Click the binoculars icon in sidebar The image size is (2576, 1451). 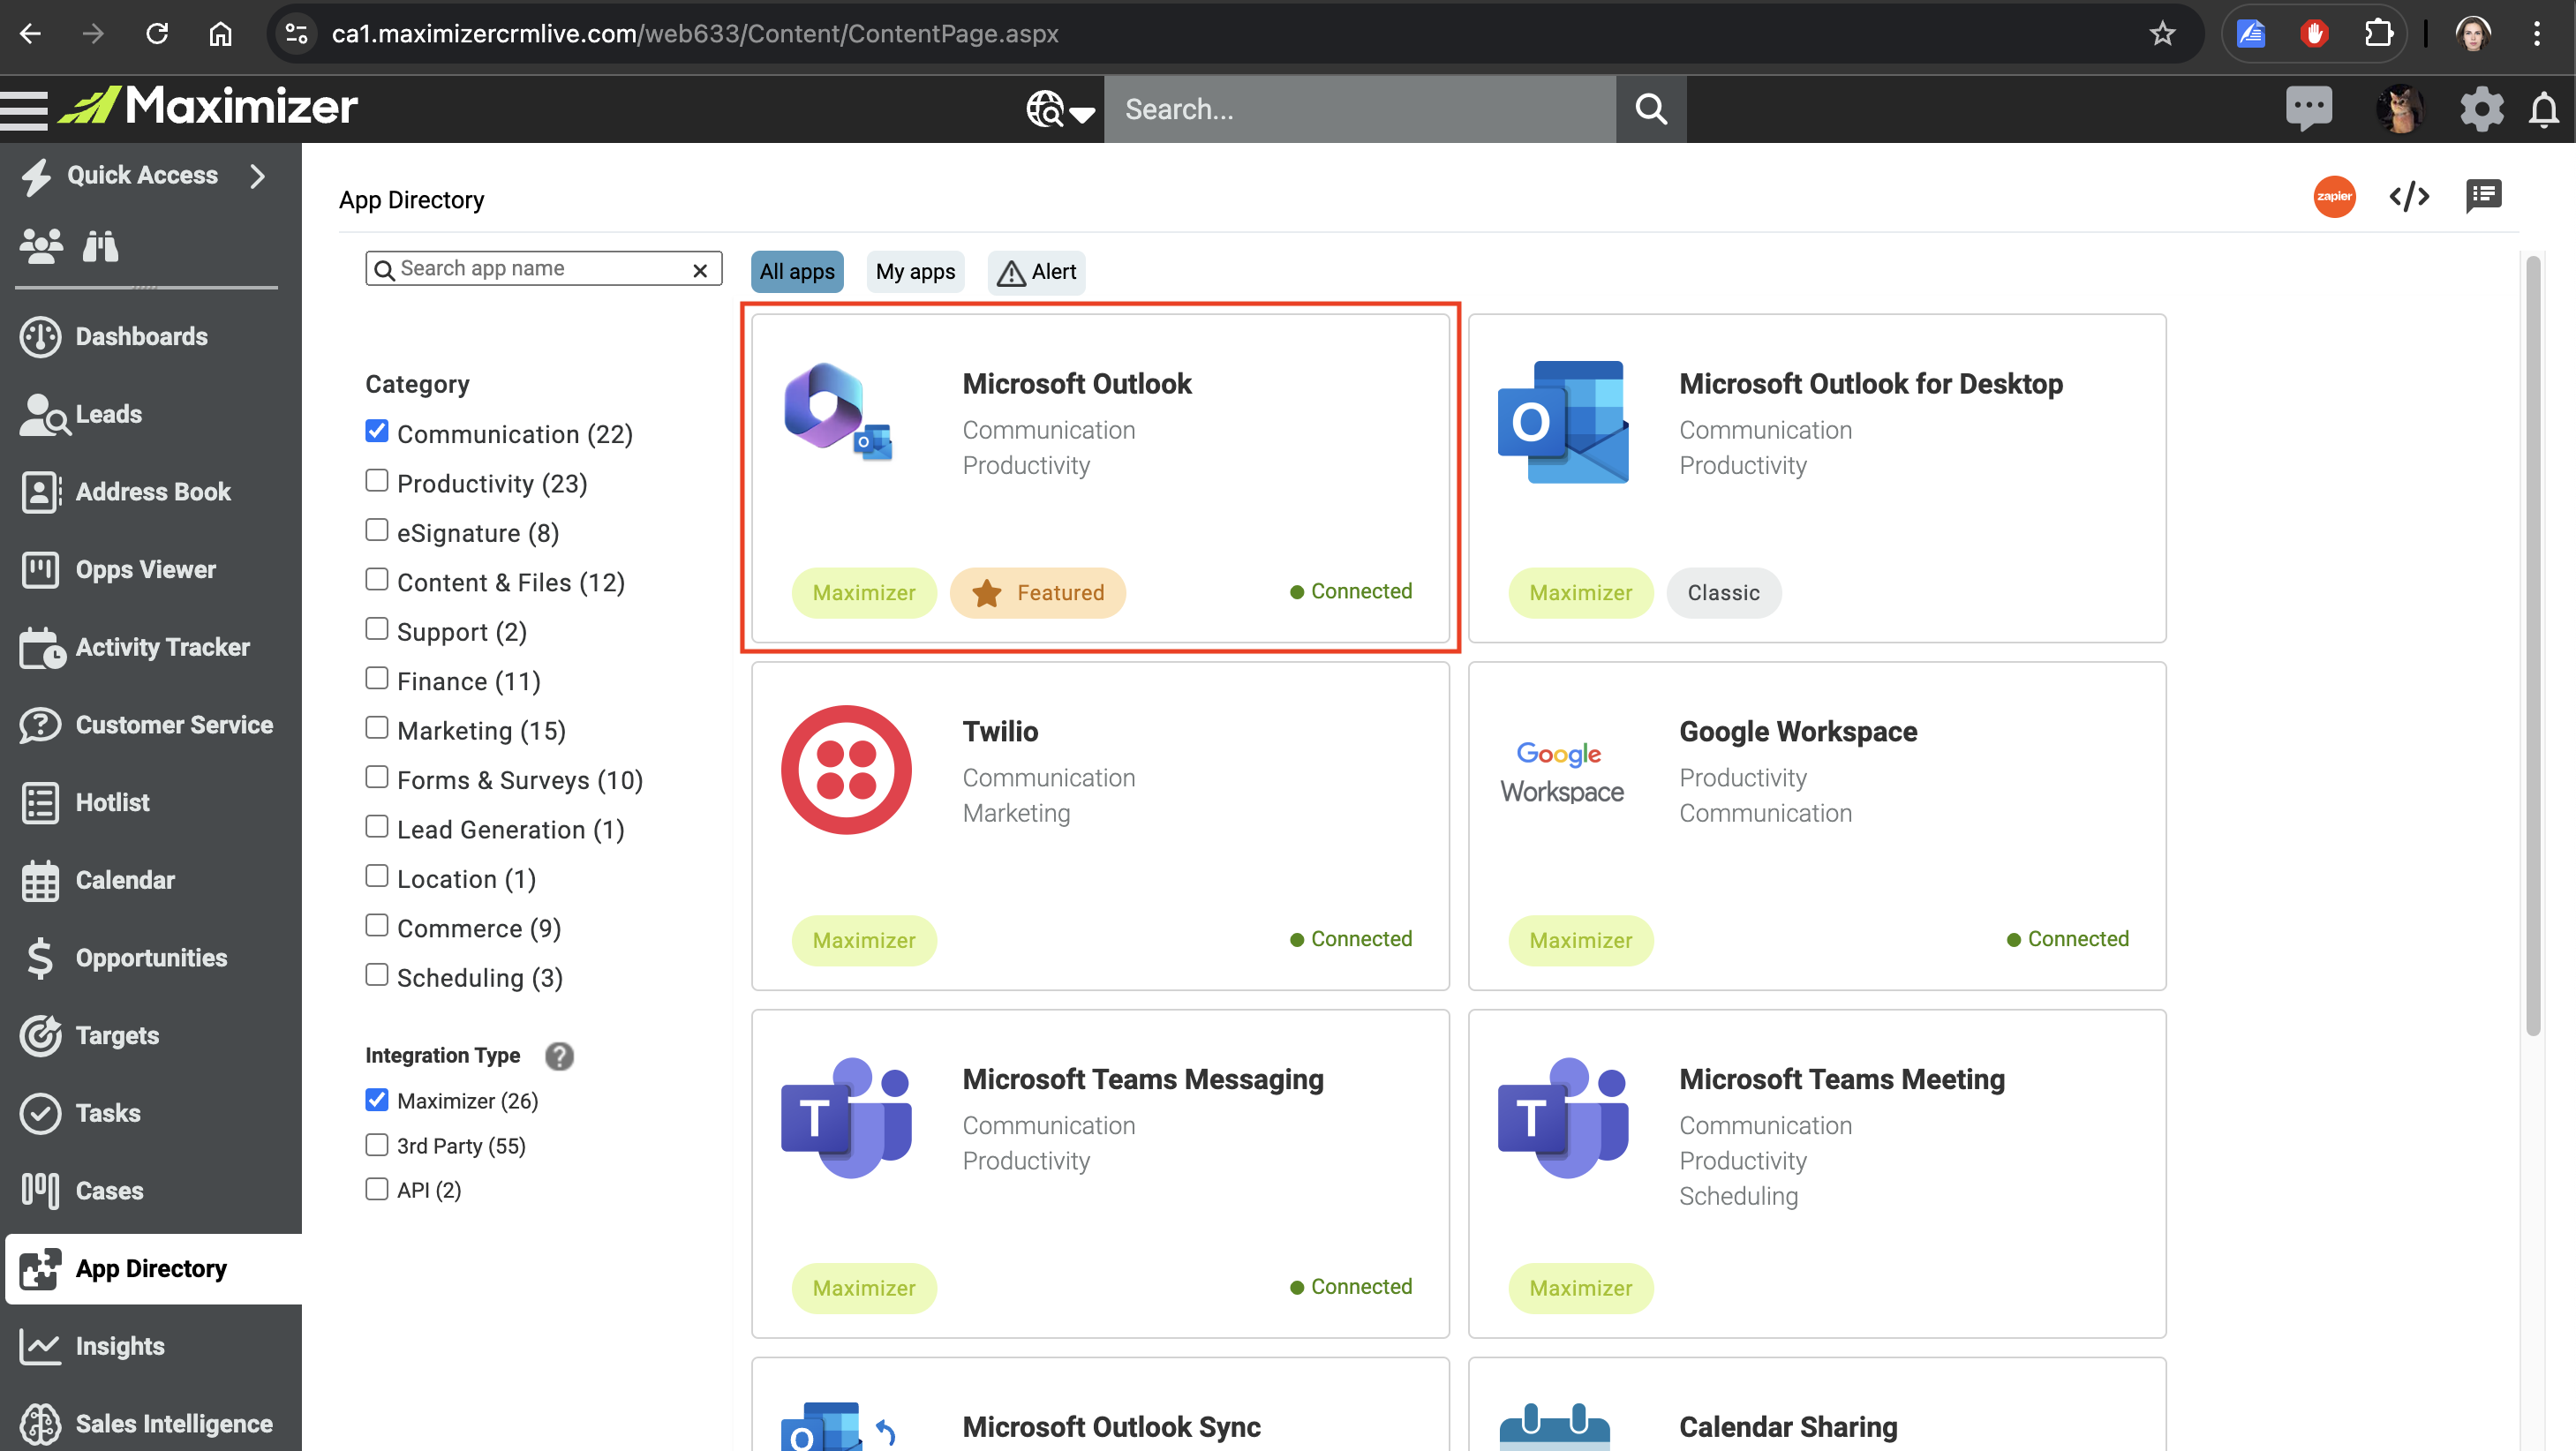tap(100, 246)
